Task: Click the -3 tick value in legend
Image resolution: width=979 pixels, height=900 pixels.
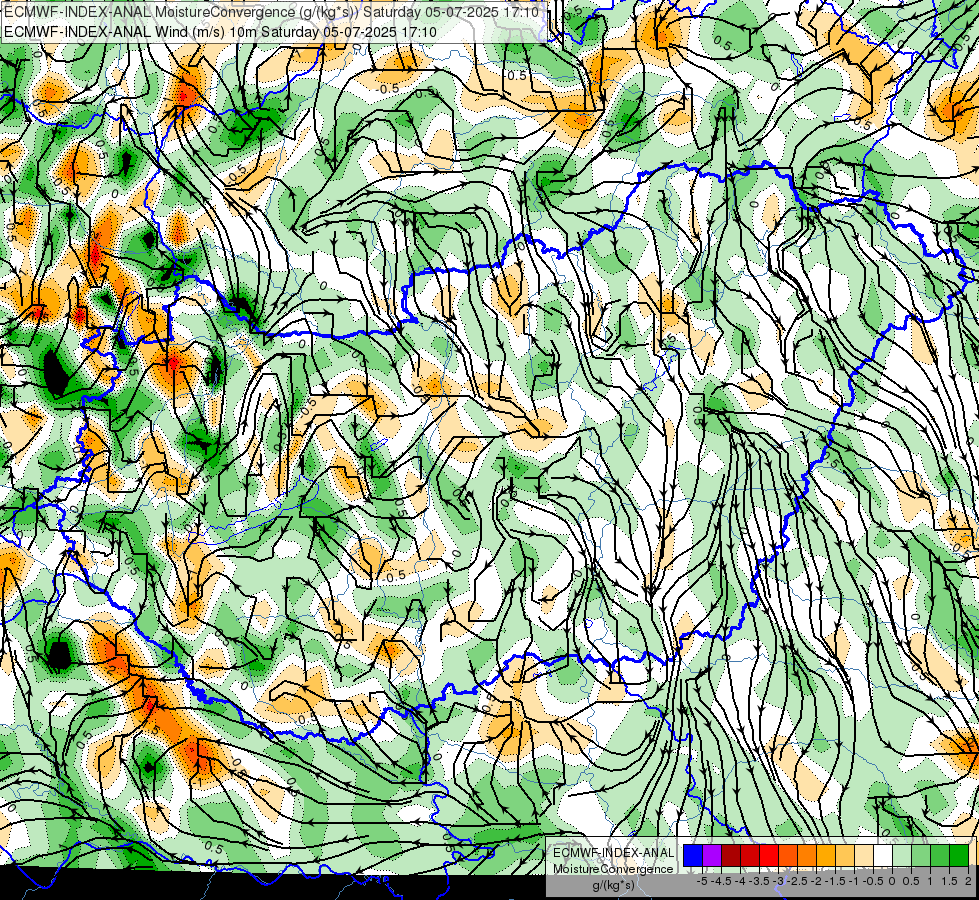Action: pos(779,881)
